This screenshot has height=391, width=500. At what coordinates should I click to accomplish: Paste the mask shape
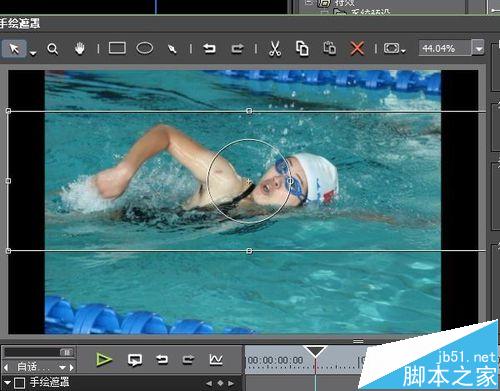coord(329,48)
